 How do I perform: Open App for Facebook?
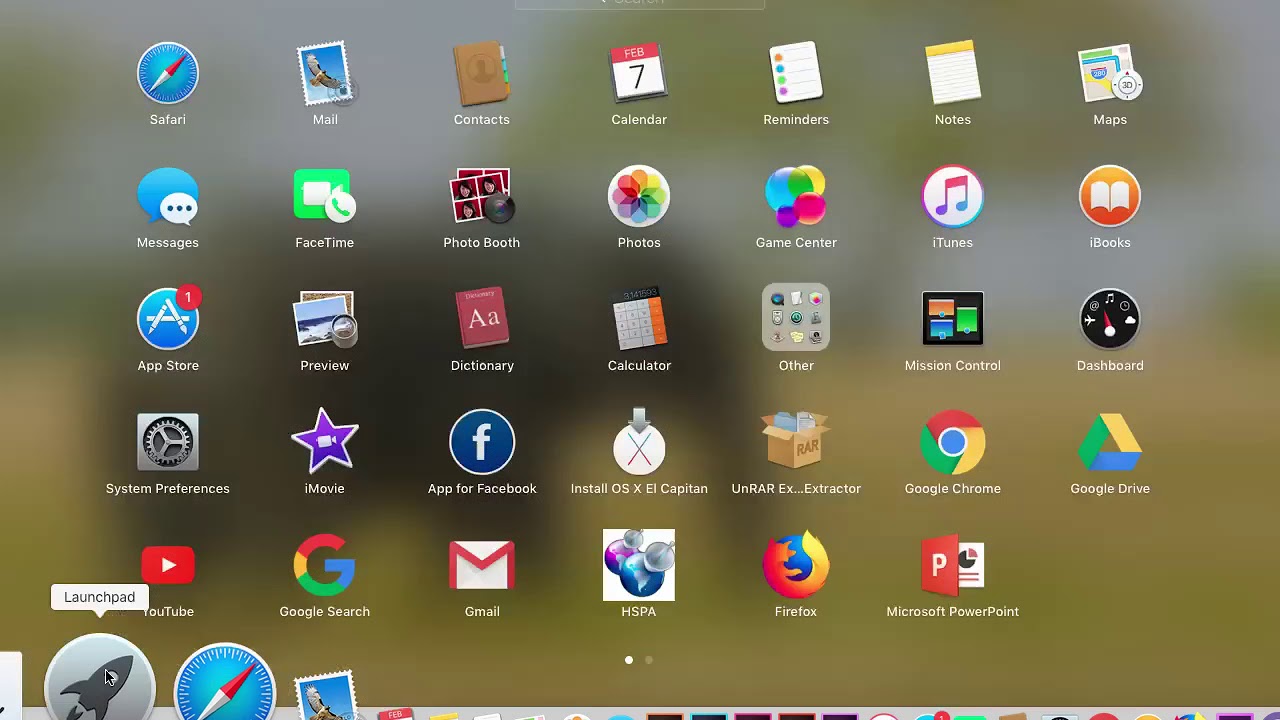coord(482,443)
